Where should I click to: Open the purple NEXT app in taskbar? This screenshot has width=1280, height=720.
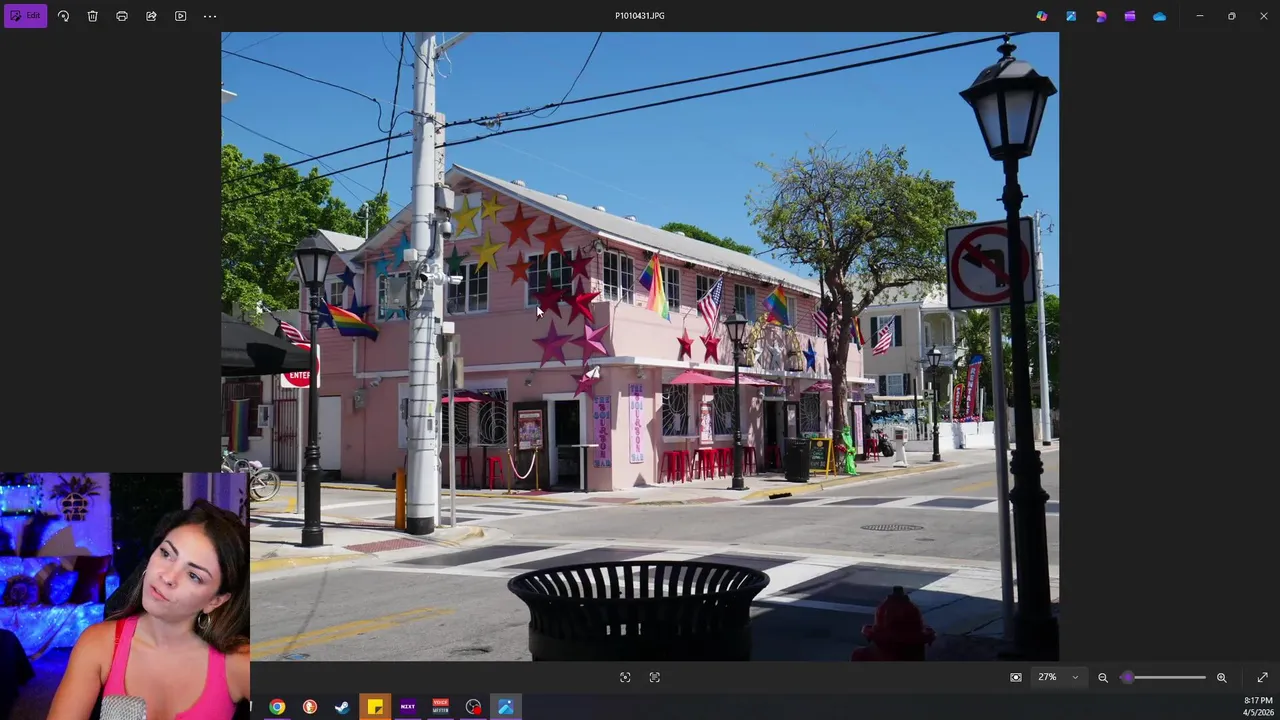(408, 707)
